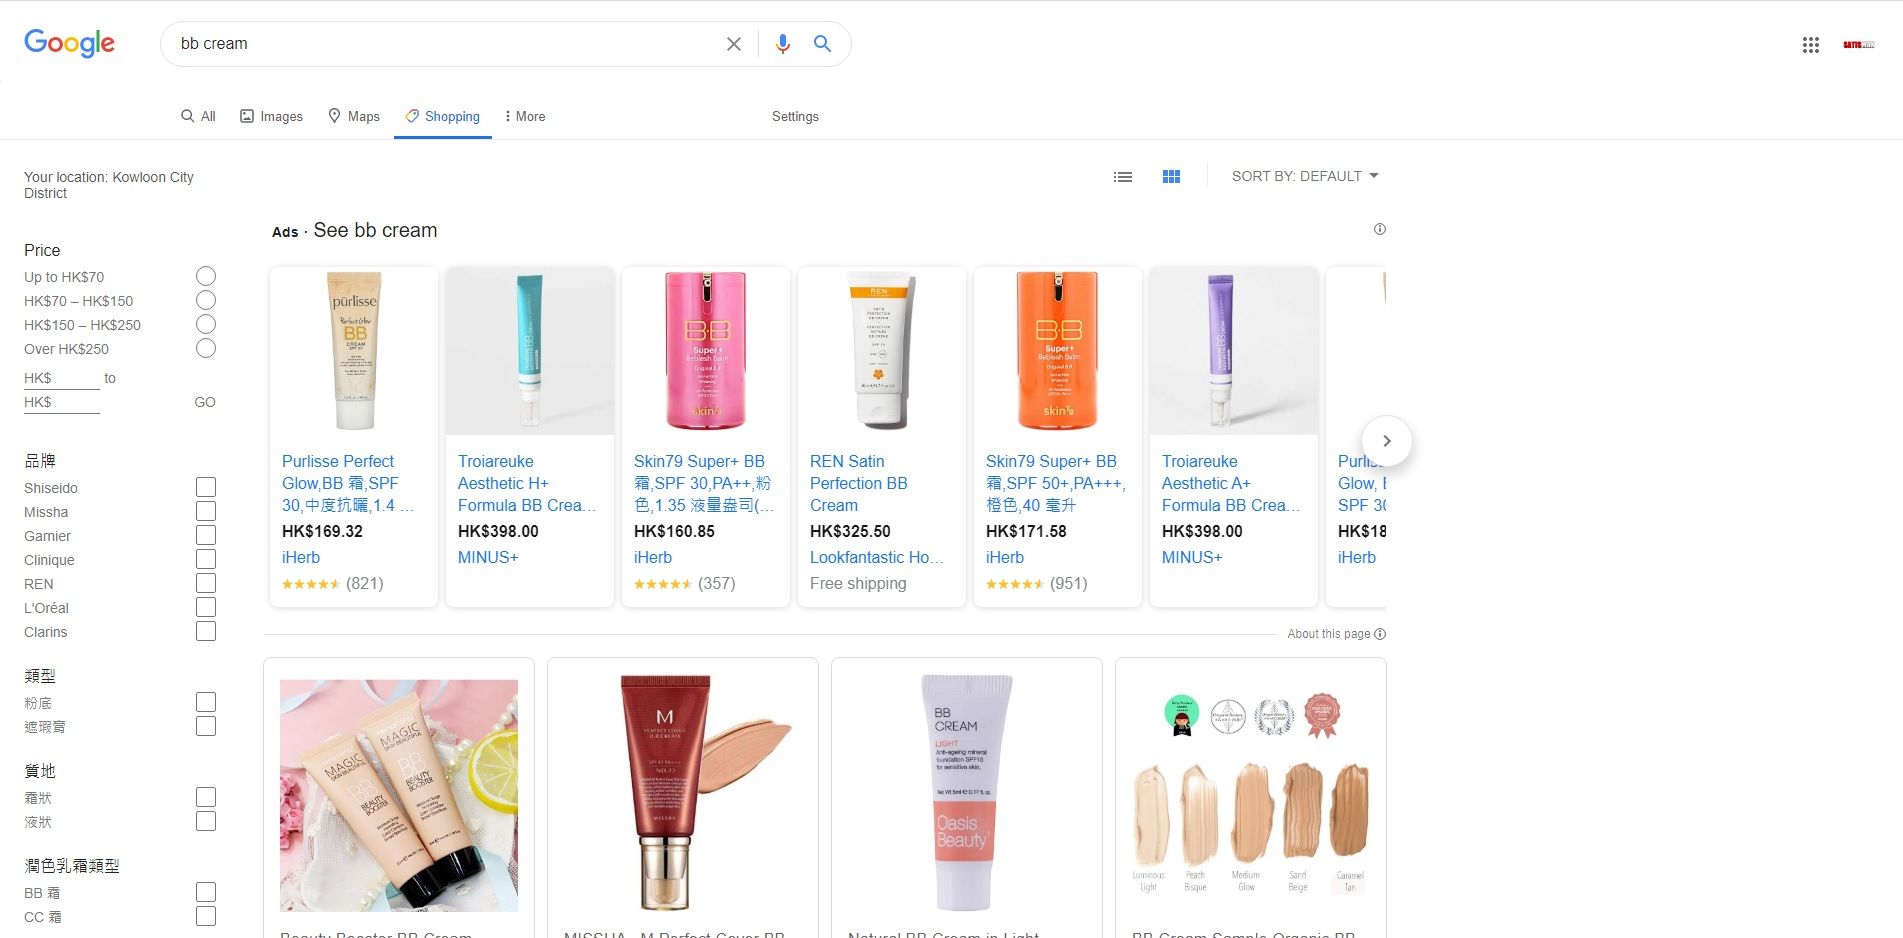Start voice search with microphone icon
The width and height of the screenshot is (1903, 938).
[x=783, y=44]
